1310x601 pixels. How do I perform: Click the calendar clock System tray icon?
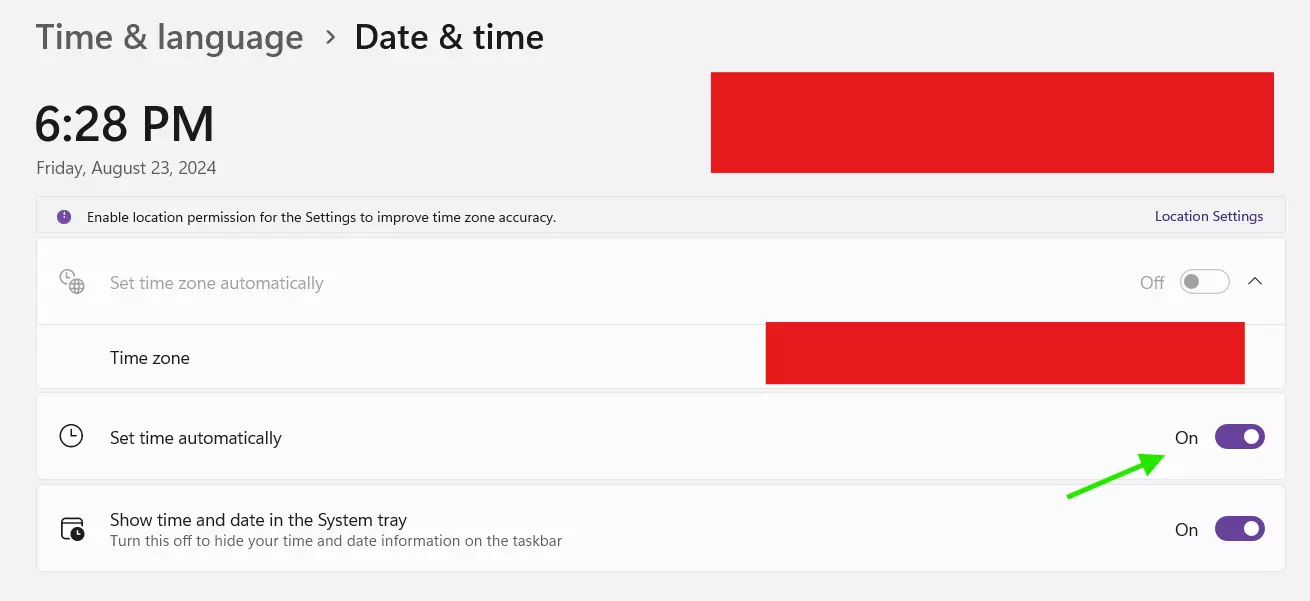(72, 529)
